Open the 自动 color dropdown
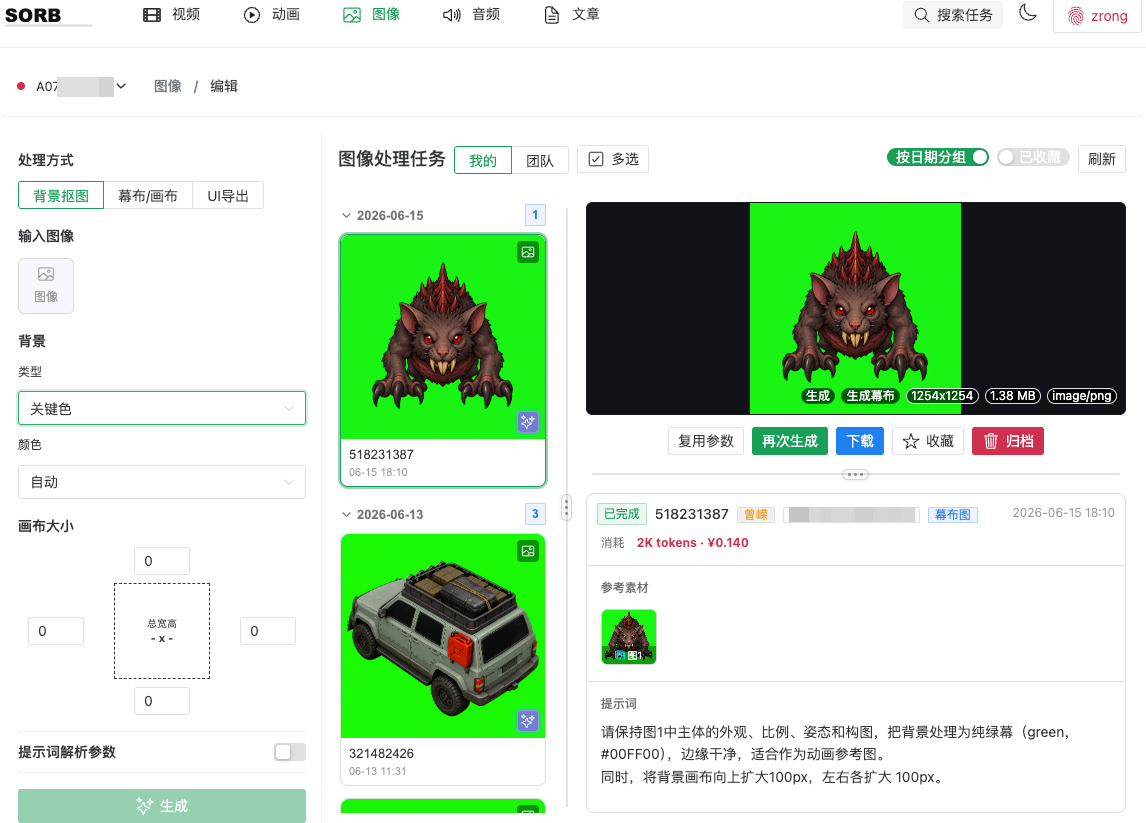The height and width of the screenshot is (823, 1146). (162, 482)
